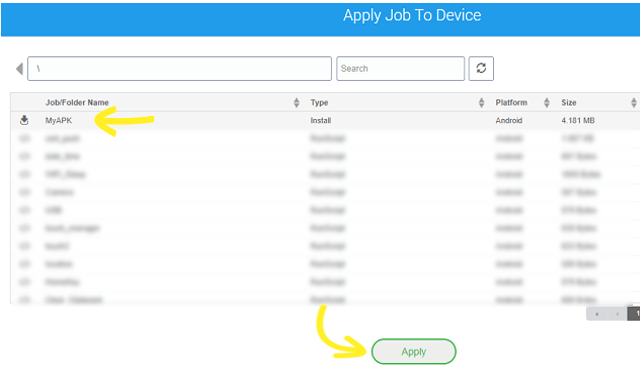Image resolution: width=640 pixels, height=370 pixels.
Task: Click the Type column header
Action: pyautogui.click(x=319, y=102)
